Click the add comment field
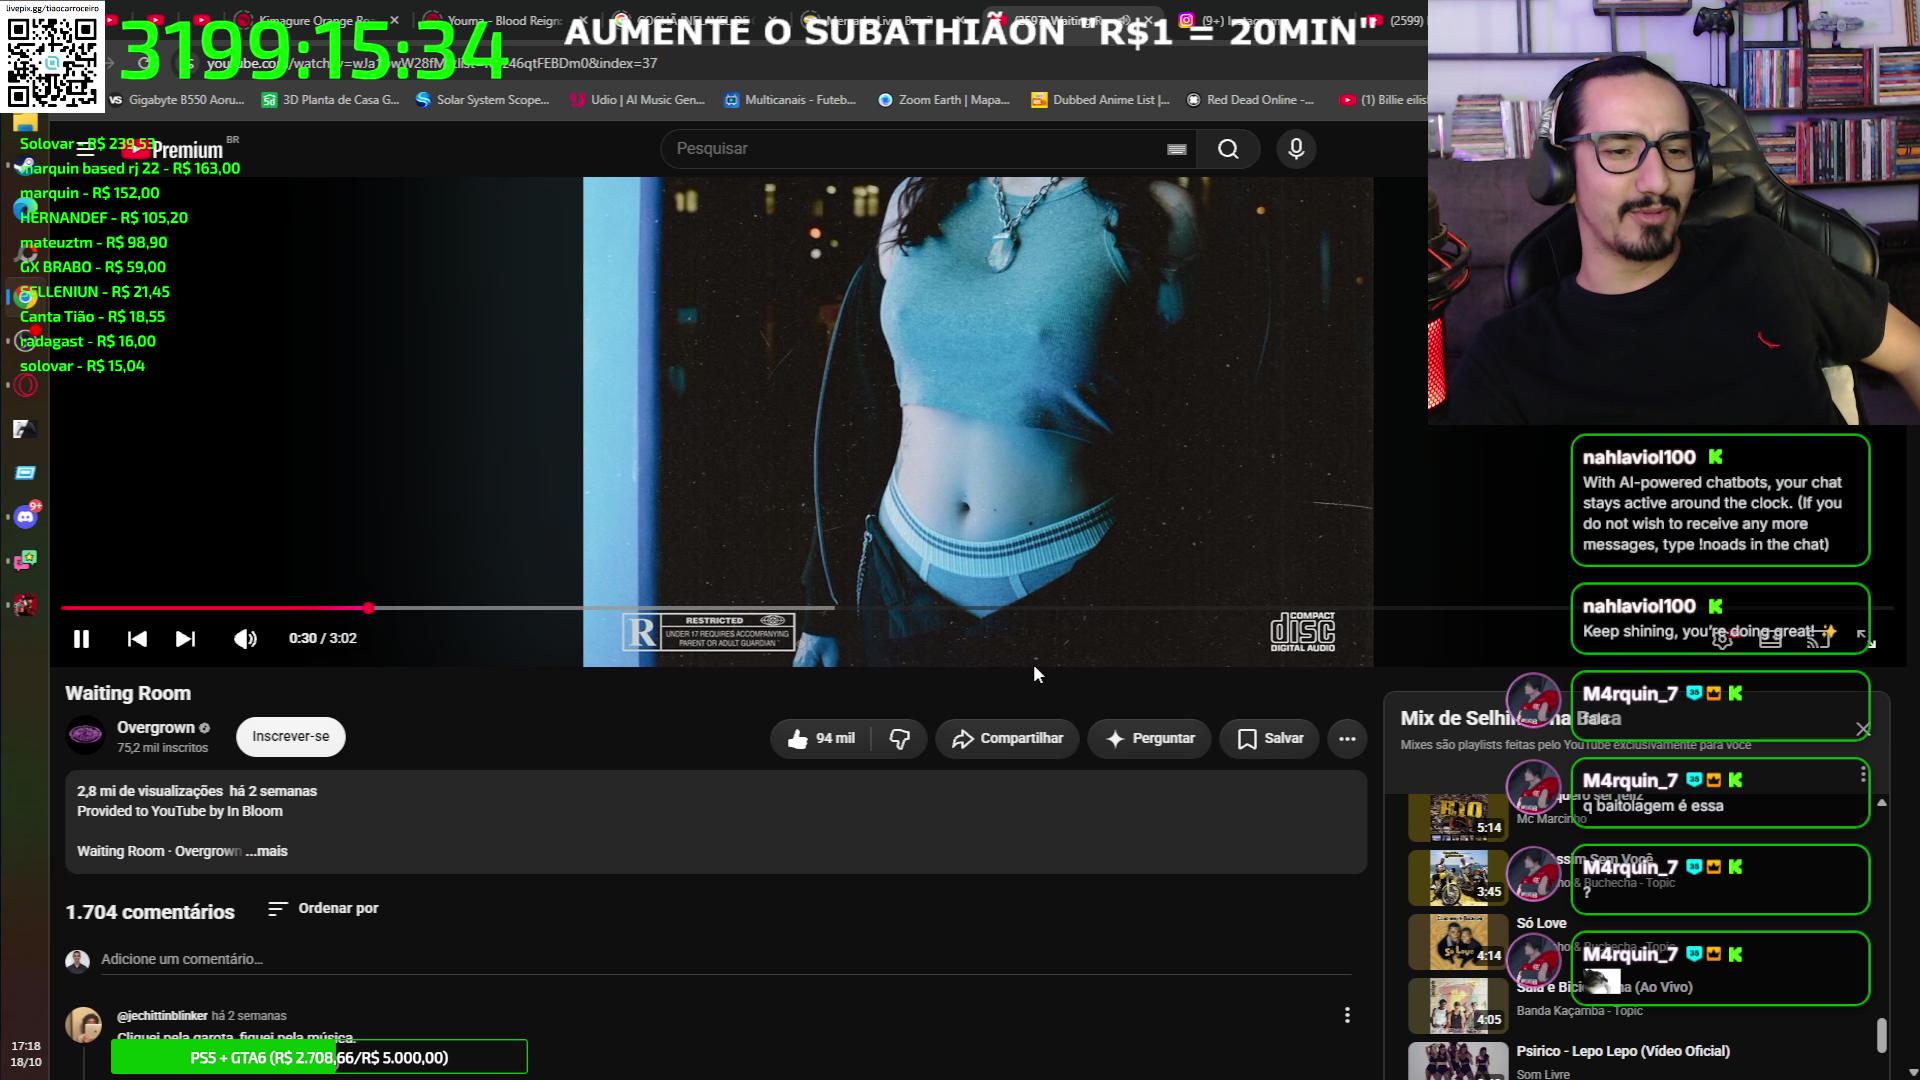Image resolution: width=1920 pixels, height=1080 pixels. 725,959
